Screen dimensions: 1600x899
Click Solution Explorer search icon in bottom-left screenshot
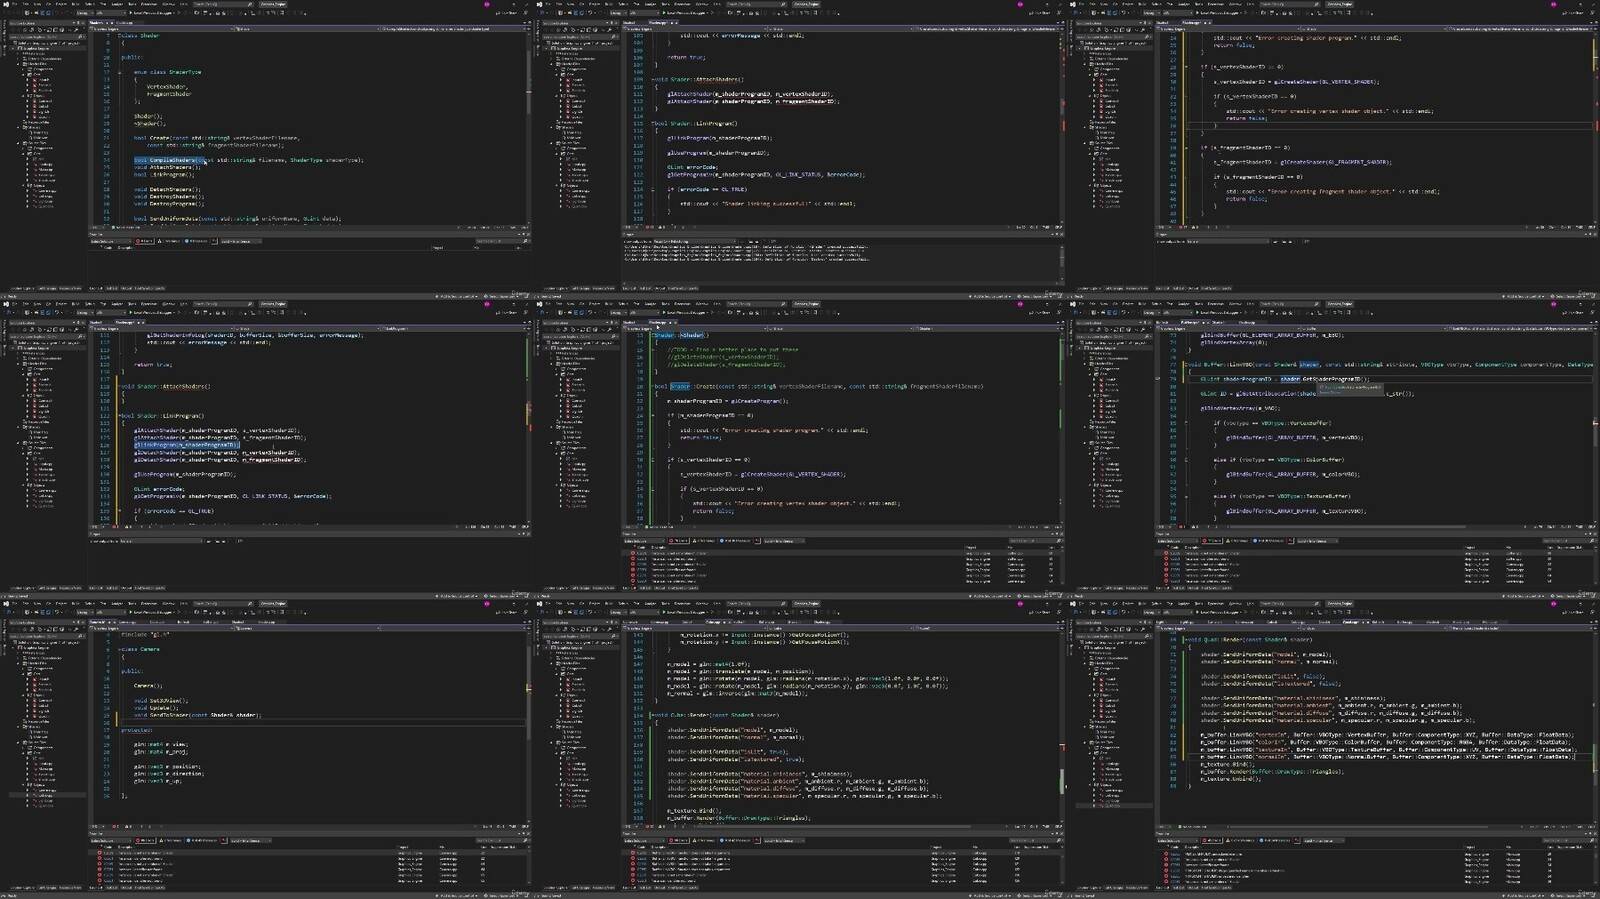pyautogui.click(x=80, y=636)
